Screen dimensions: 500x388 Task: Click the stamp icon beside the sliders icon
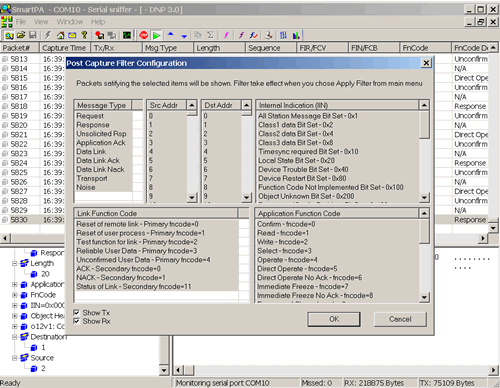click(269, 35)
